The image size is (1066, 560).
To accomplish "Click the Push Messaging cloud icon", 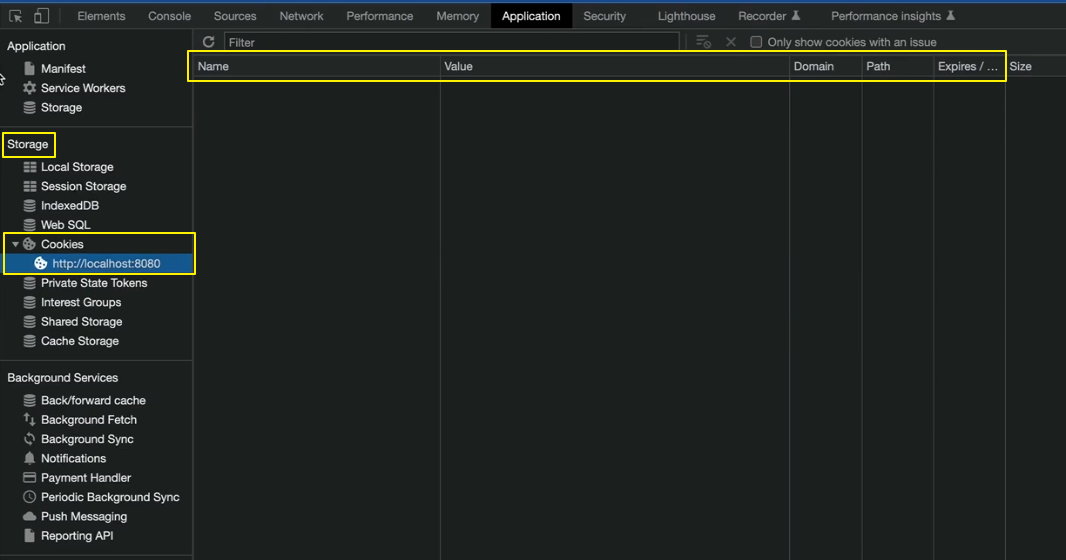I will [29, 517].
